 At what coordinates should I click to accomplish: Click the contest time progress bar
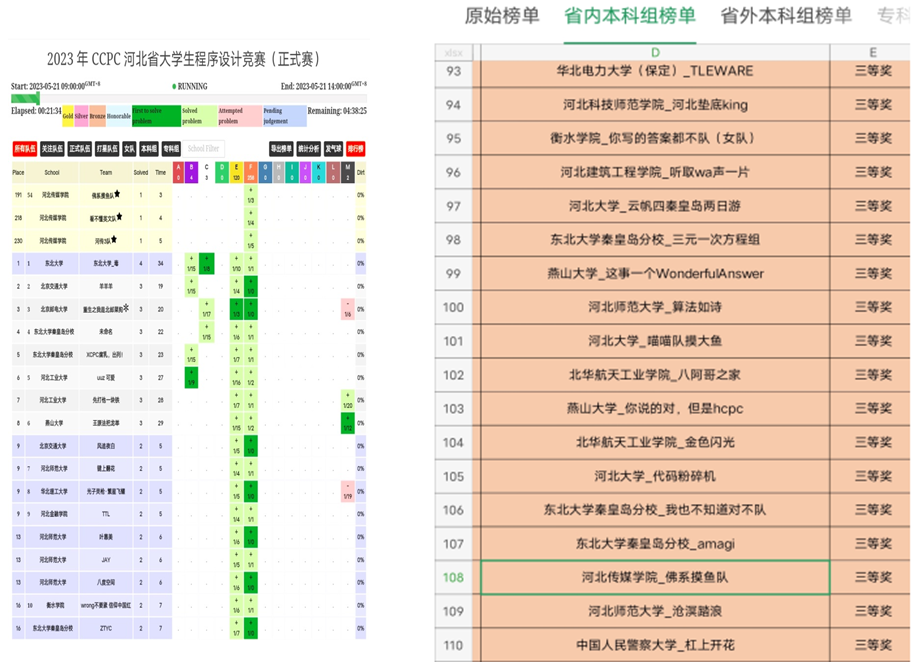click(x=188, y=99)
